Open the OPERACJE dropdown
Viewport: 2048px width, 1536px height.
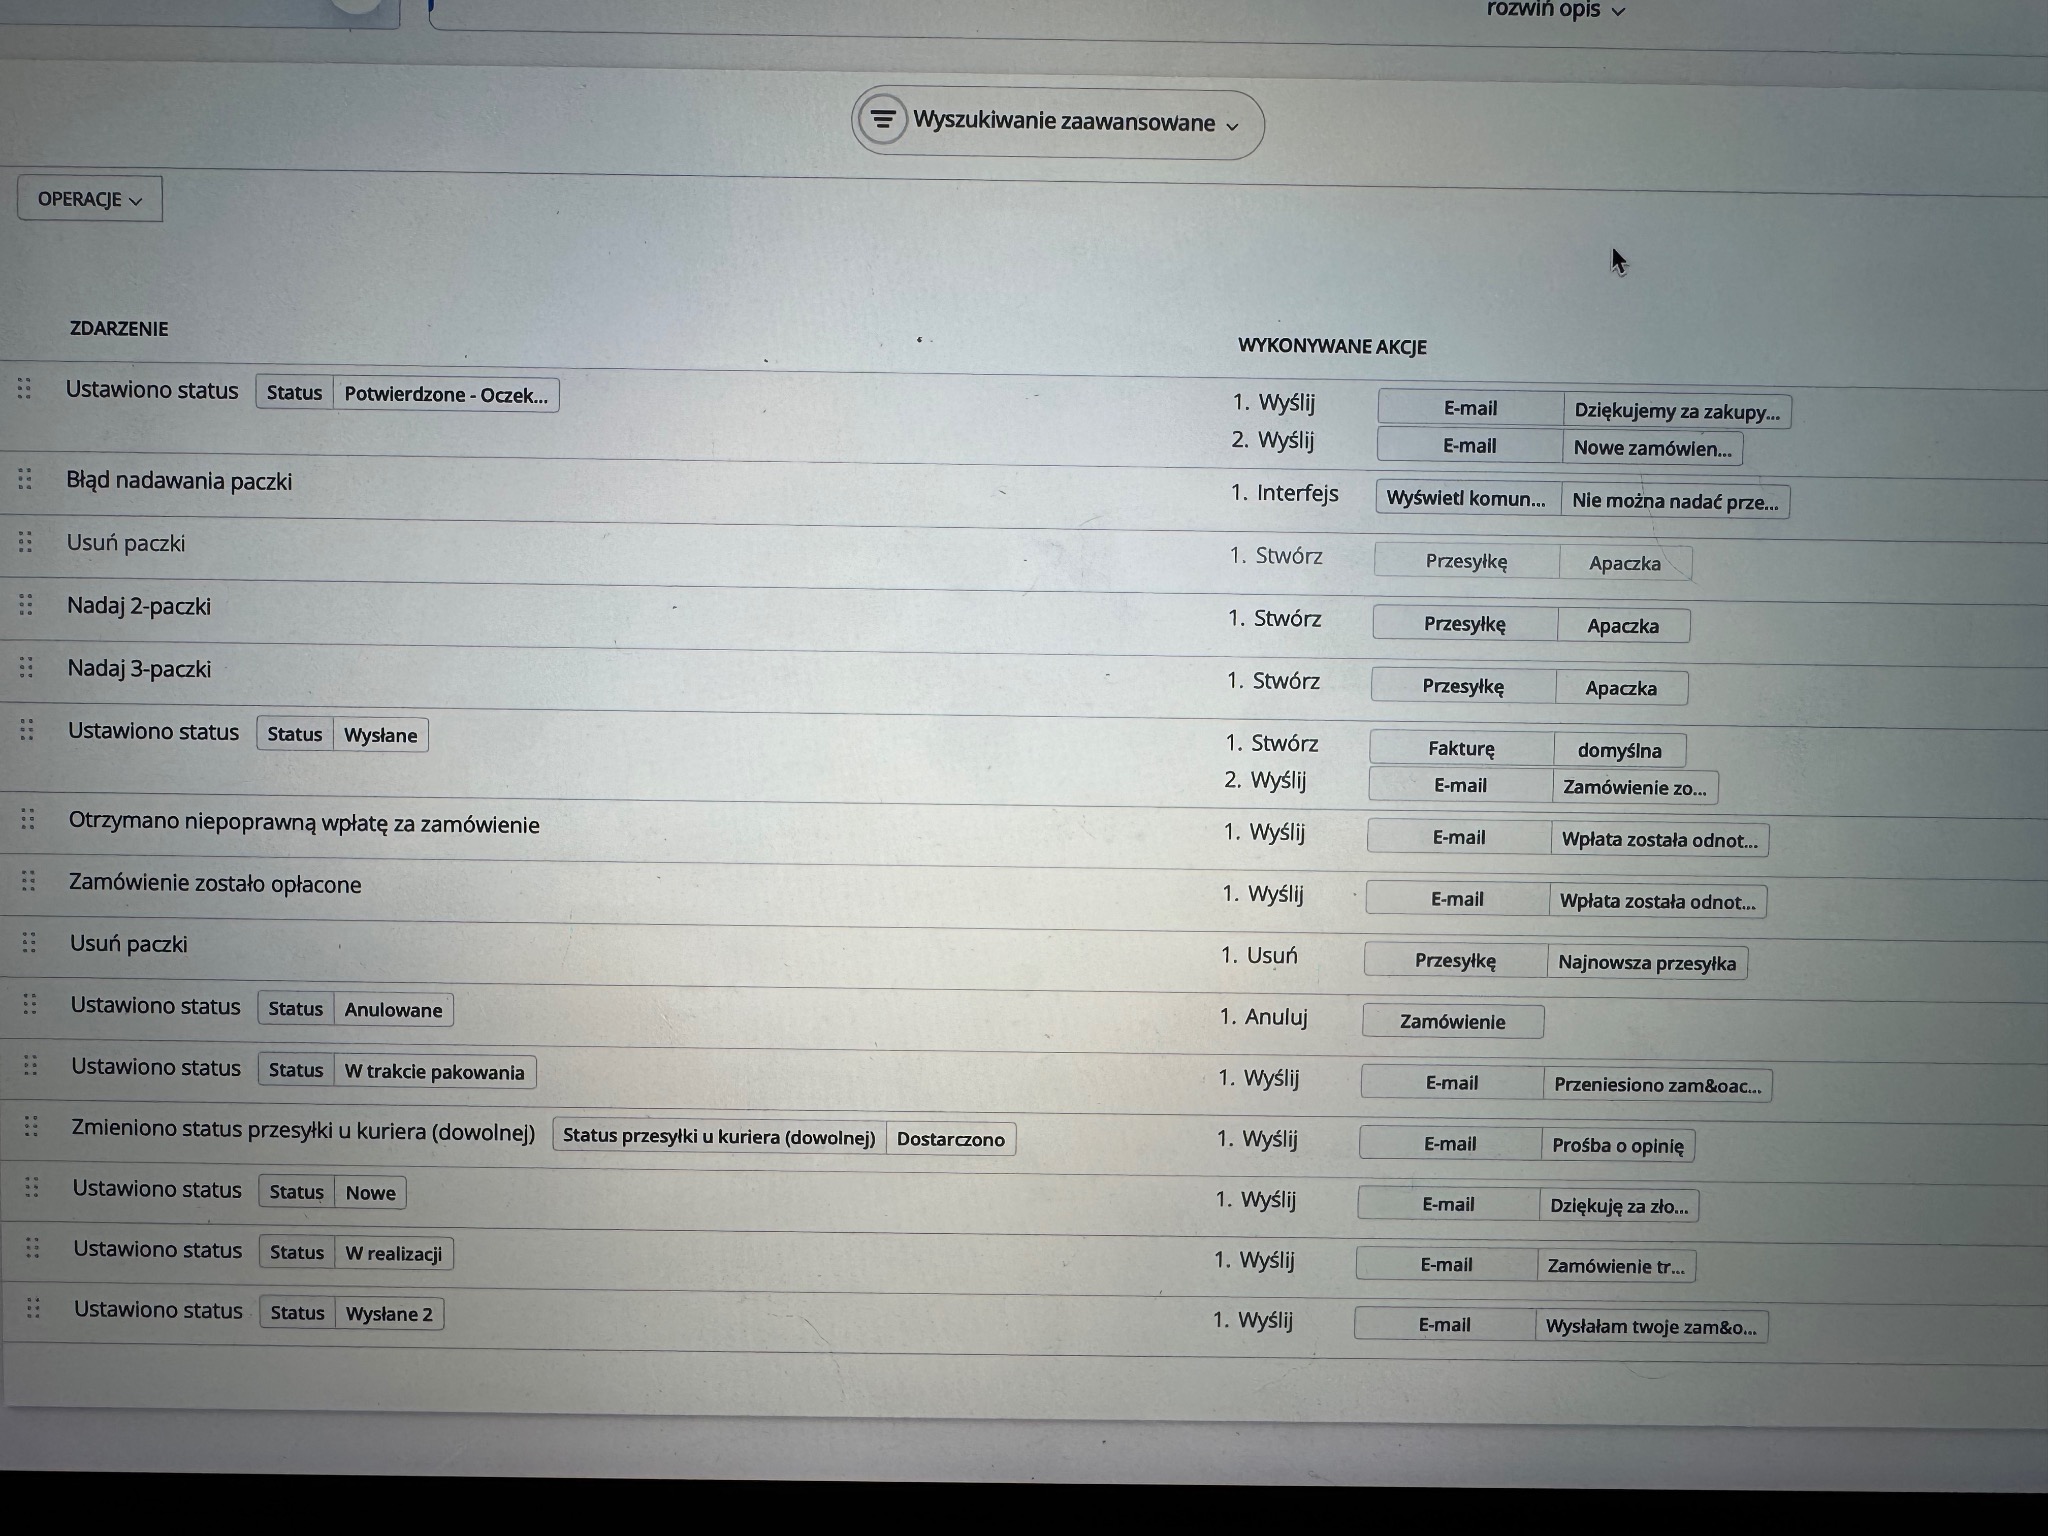89,198
